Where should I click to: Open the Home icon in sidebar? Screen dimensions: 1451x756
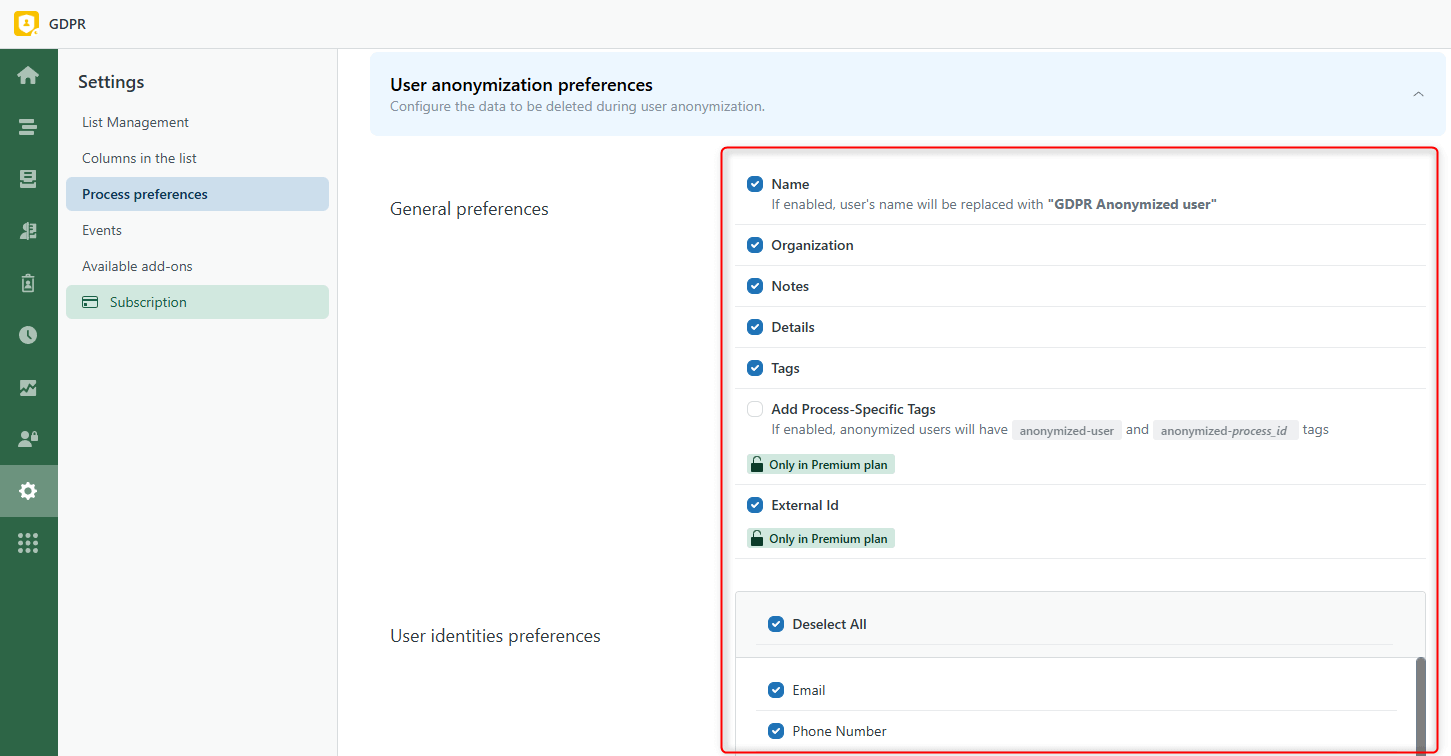point(28,75)
